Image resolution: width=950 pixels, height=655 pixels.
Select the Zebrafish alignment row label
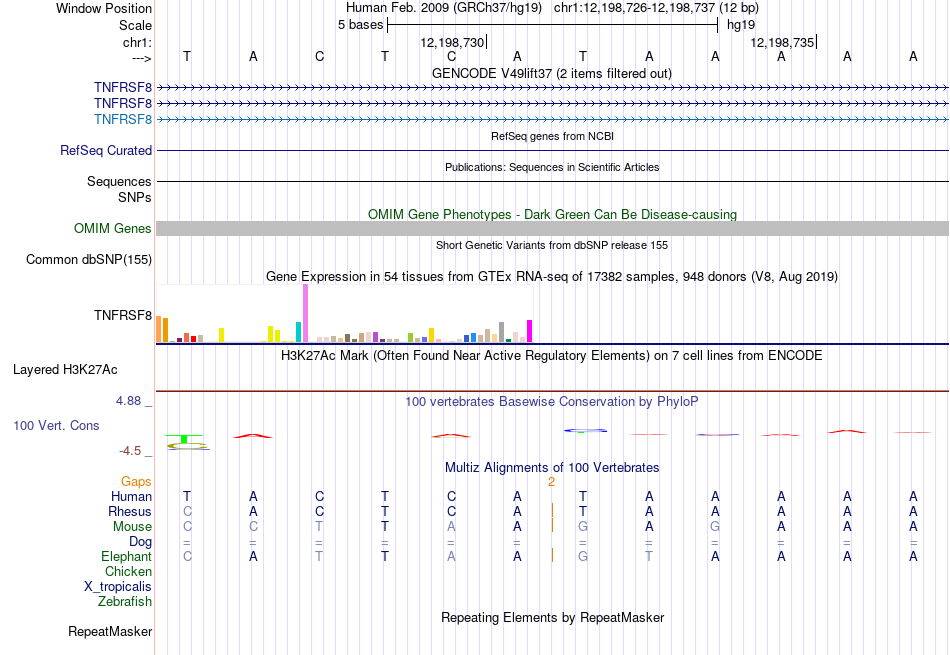(125, 602)
